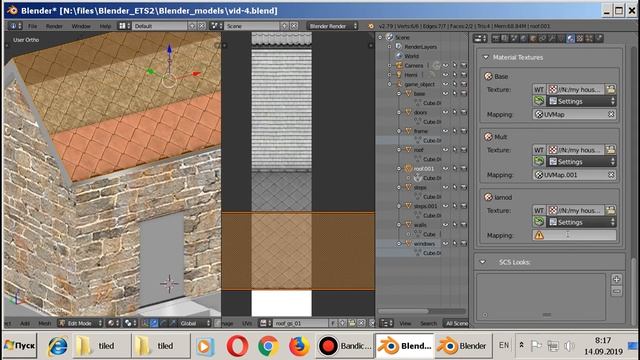The height and width of the screenshot is (360, 640).
Task: Toggle WT button for Base texture
Action: 539,89
